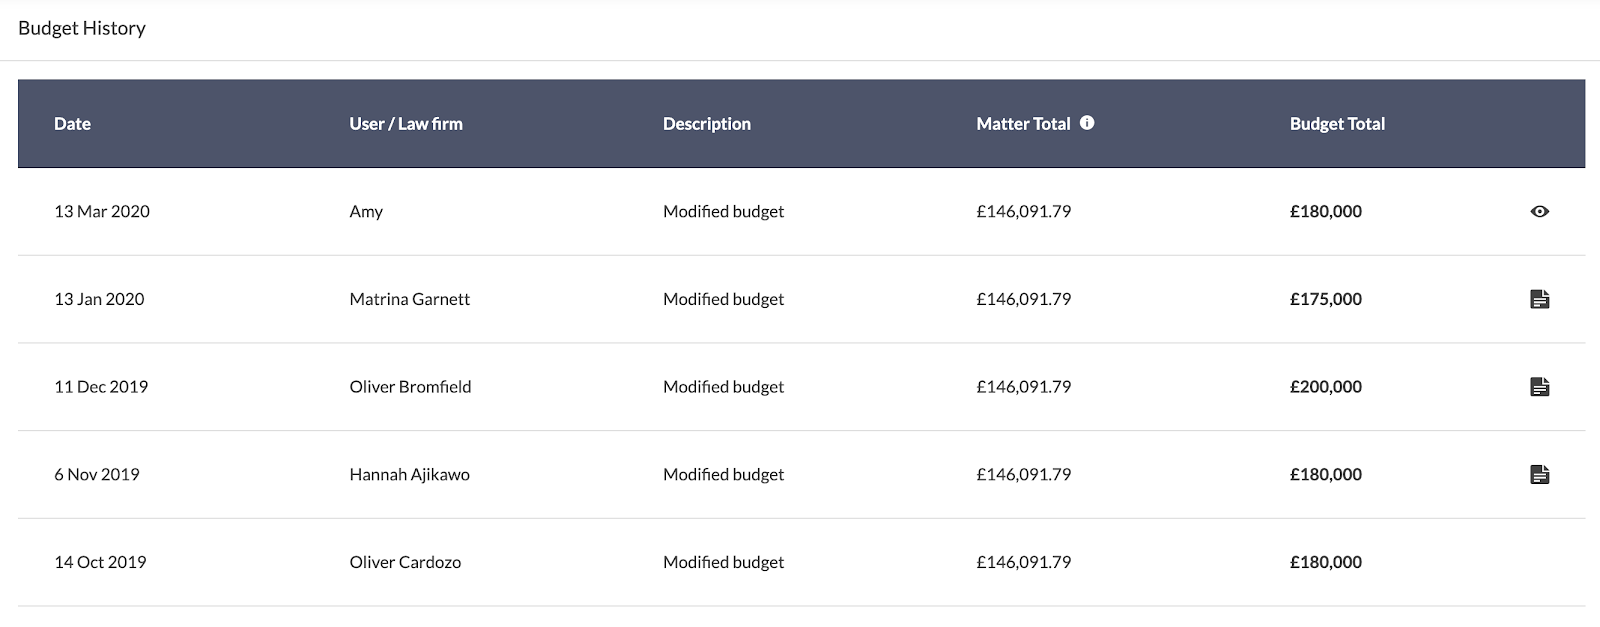Click the Date column header
This screenshot has width=1600, height=627.
pos(72,124)
